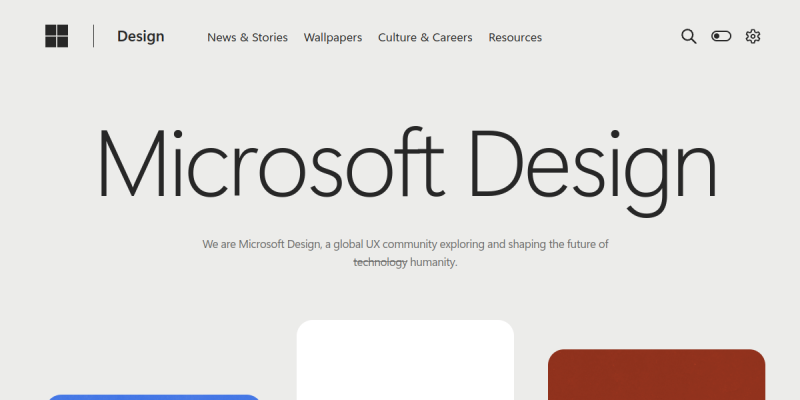Open the settings gear icon

coord(753,36)
